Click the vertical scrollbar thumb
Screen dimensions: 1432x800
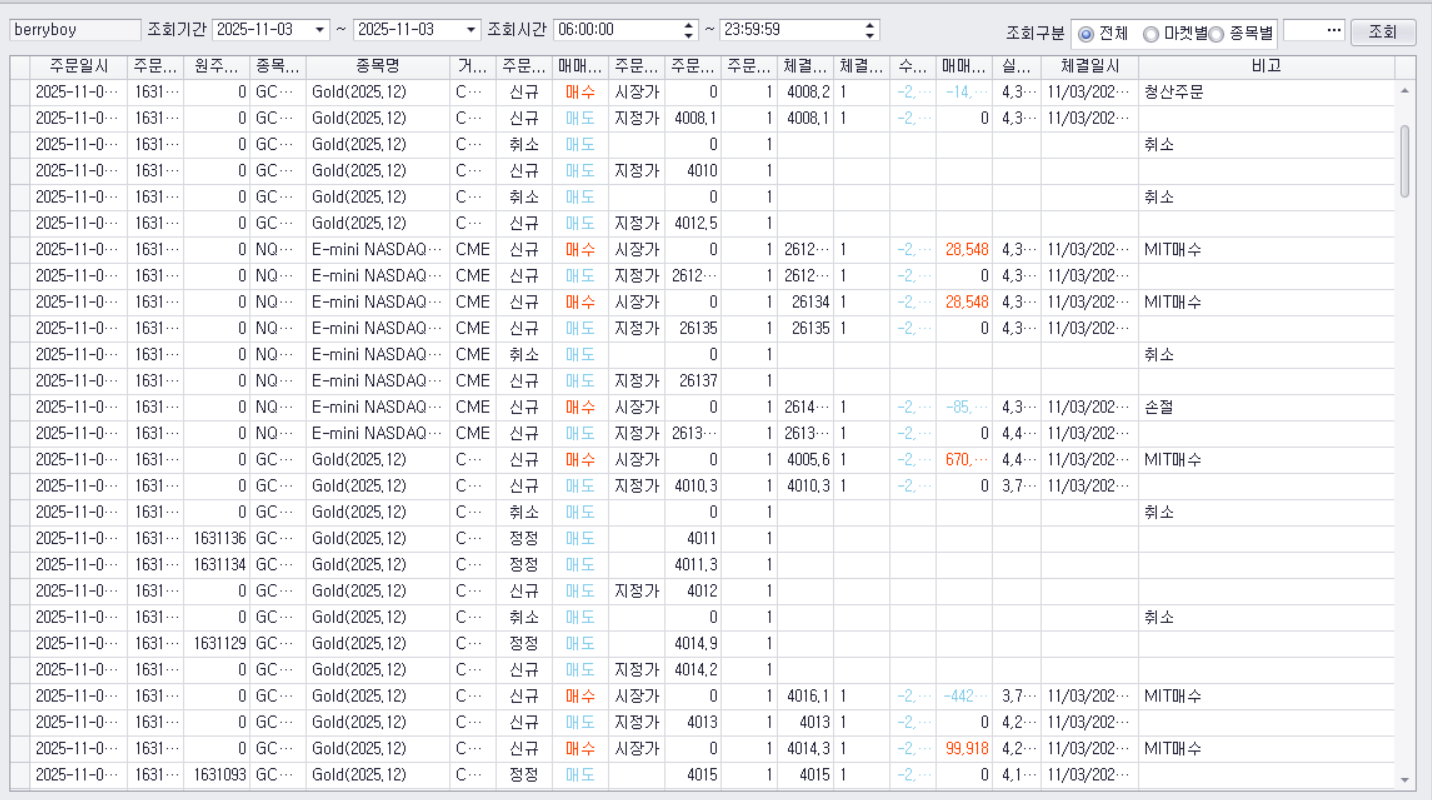[1405, 160]
